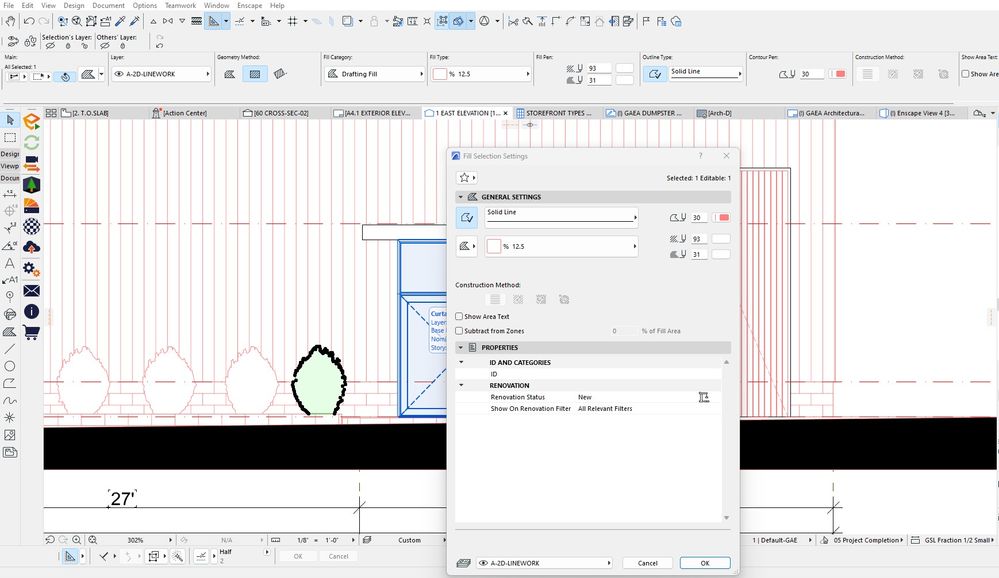Collapse the Renovation section
Screen dimensions: 999x578
coord(461,385)
